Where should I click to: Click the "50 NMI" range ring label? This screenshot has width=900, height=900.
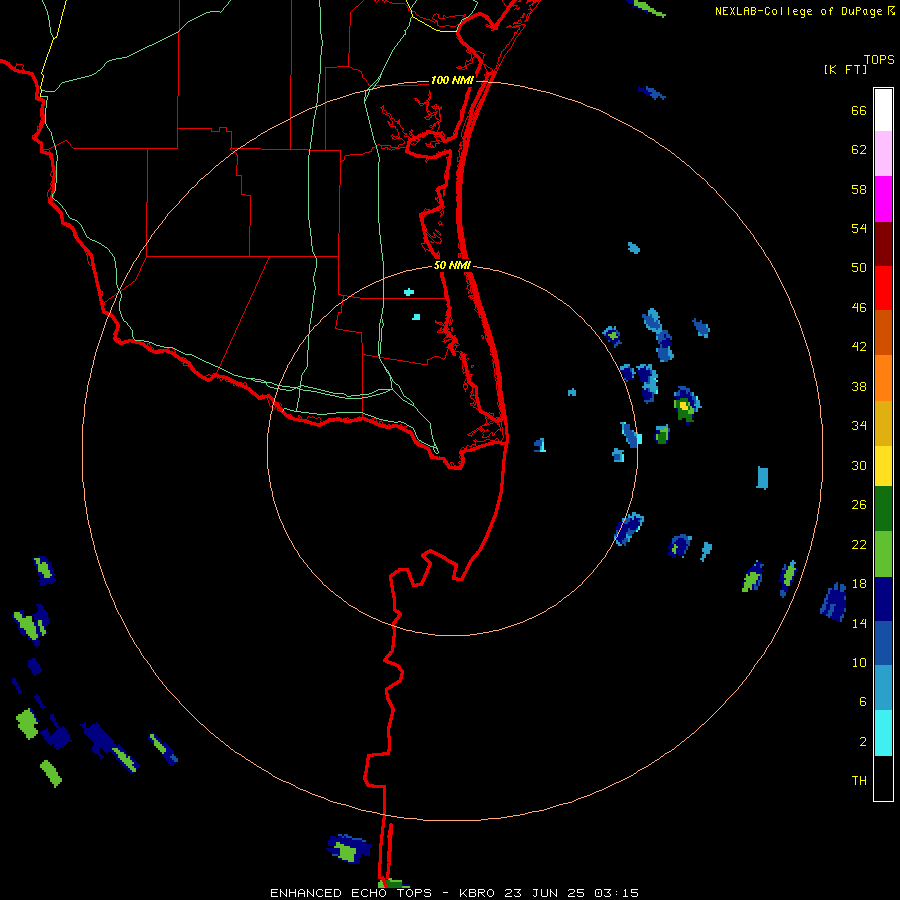(452, 265)
